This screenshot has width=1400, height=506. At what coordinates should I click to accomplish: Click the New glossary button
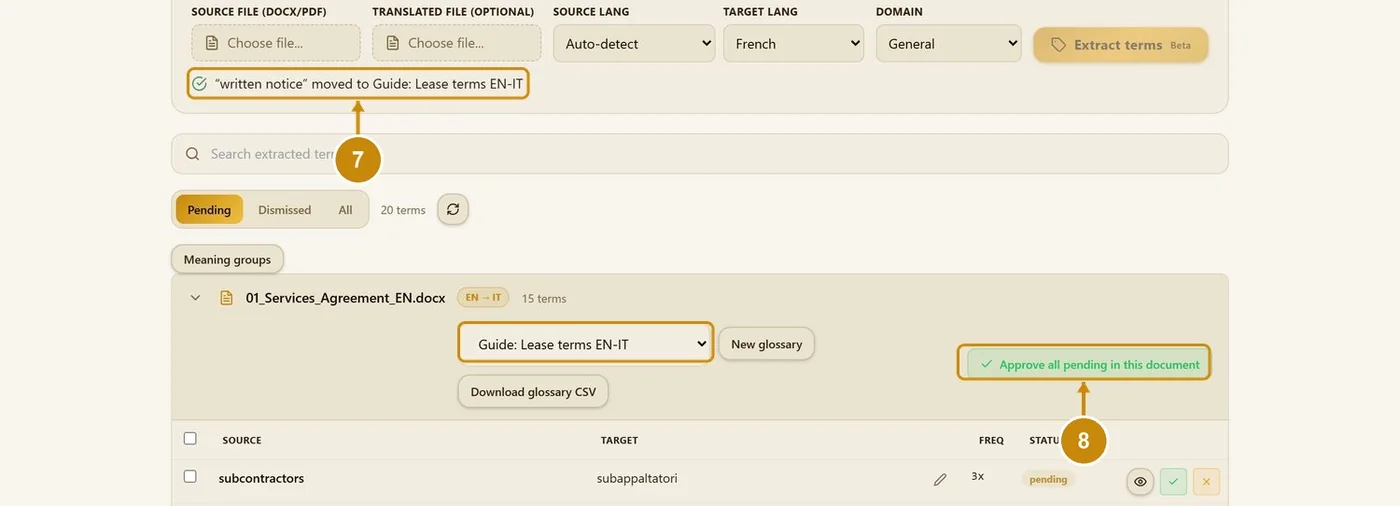coord(767,344)
